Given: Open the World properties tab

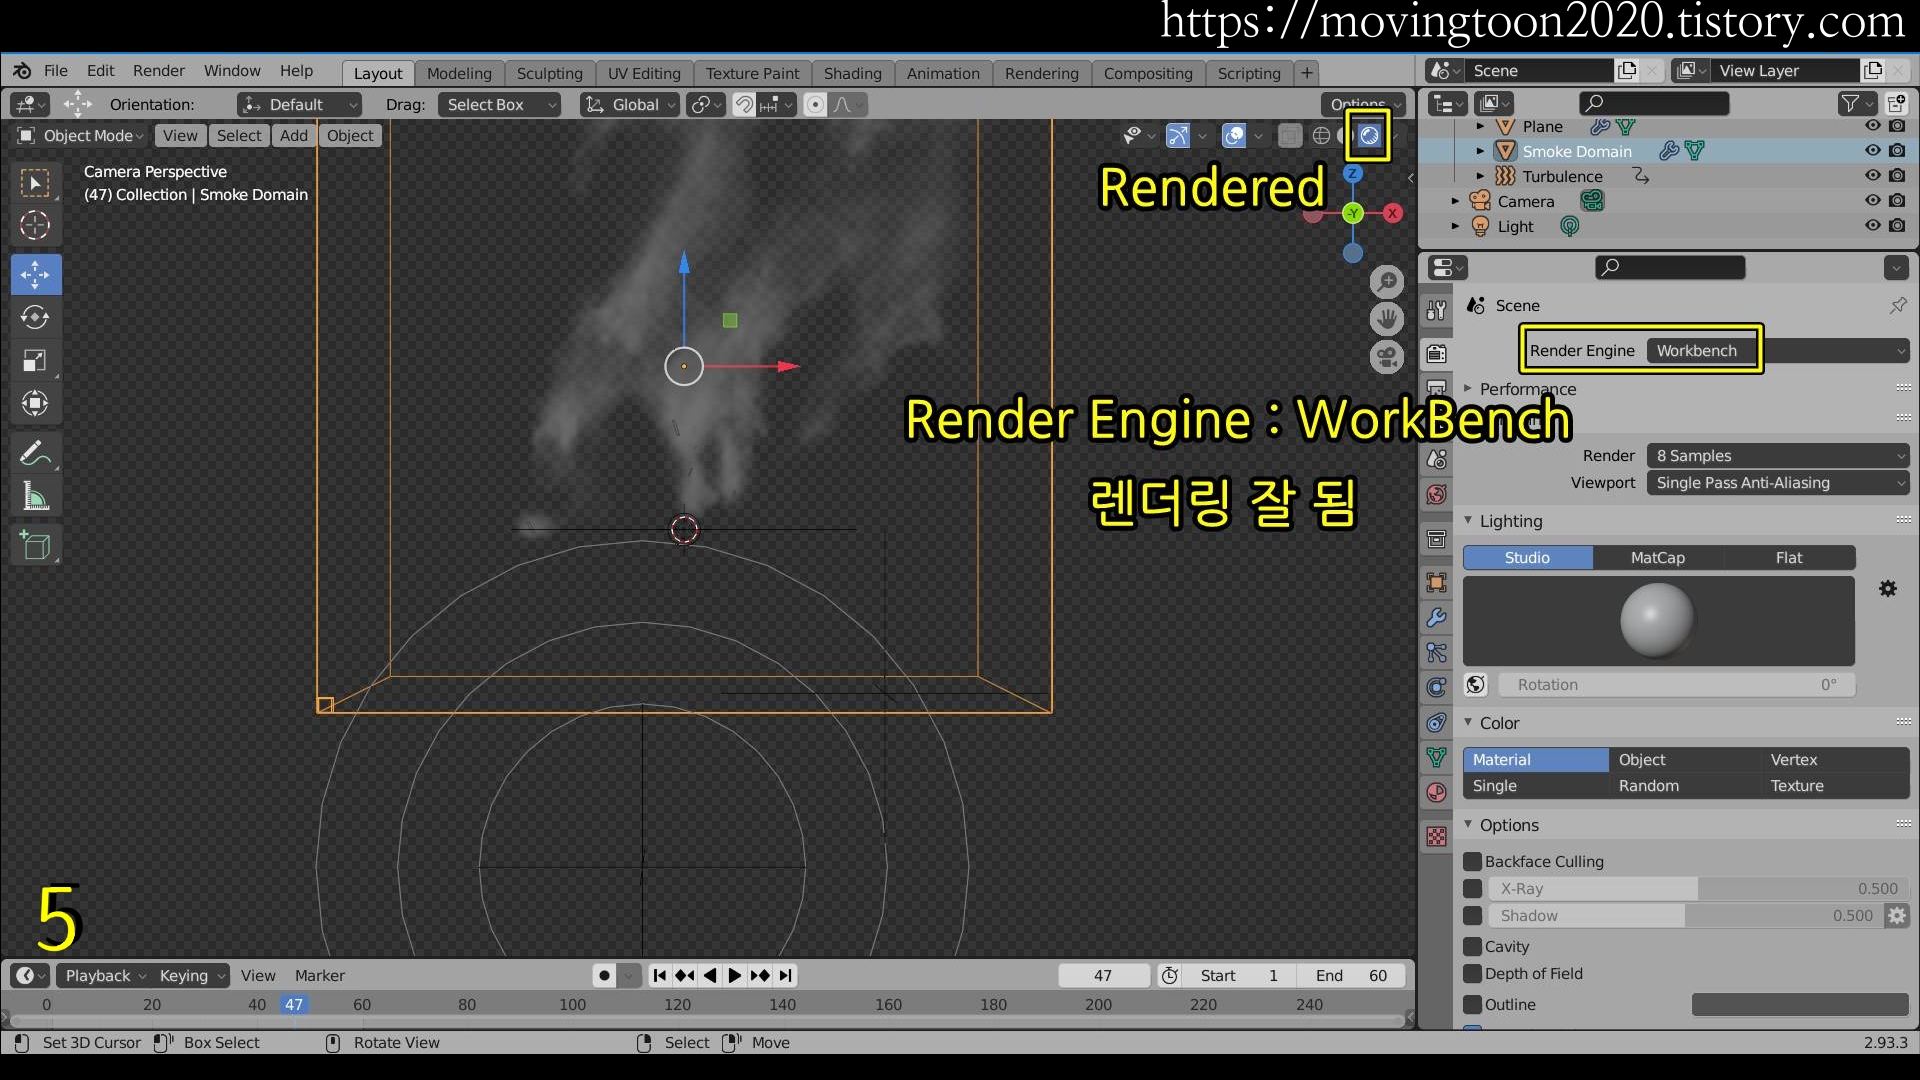Looking at the screenshot, I should pos(1437,494).
